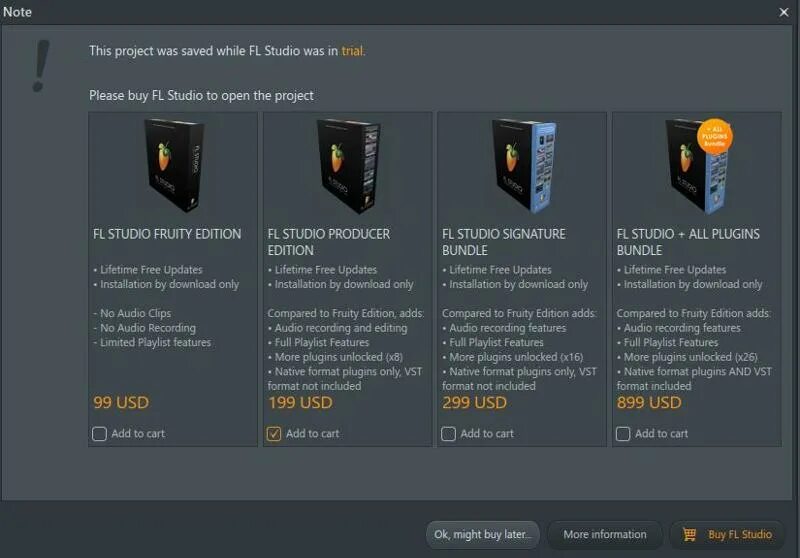Screen dimensions: 800x558
Task: Click the Buy FL Studio button
Action: pyautogui.click(x=728, y=535)
